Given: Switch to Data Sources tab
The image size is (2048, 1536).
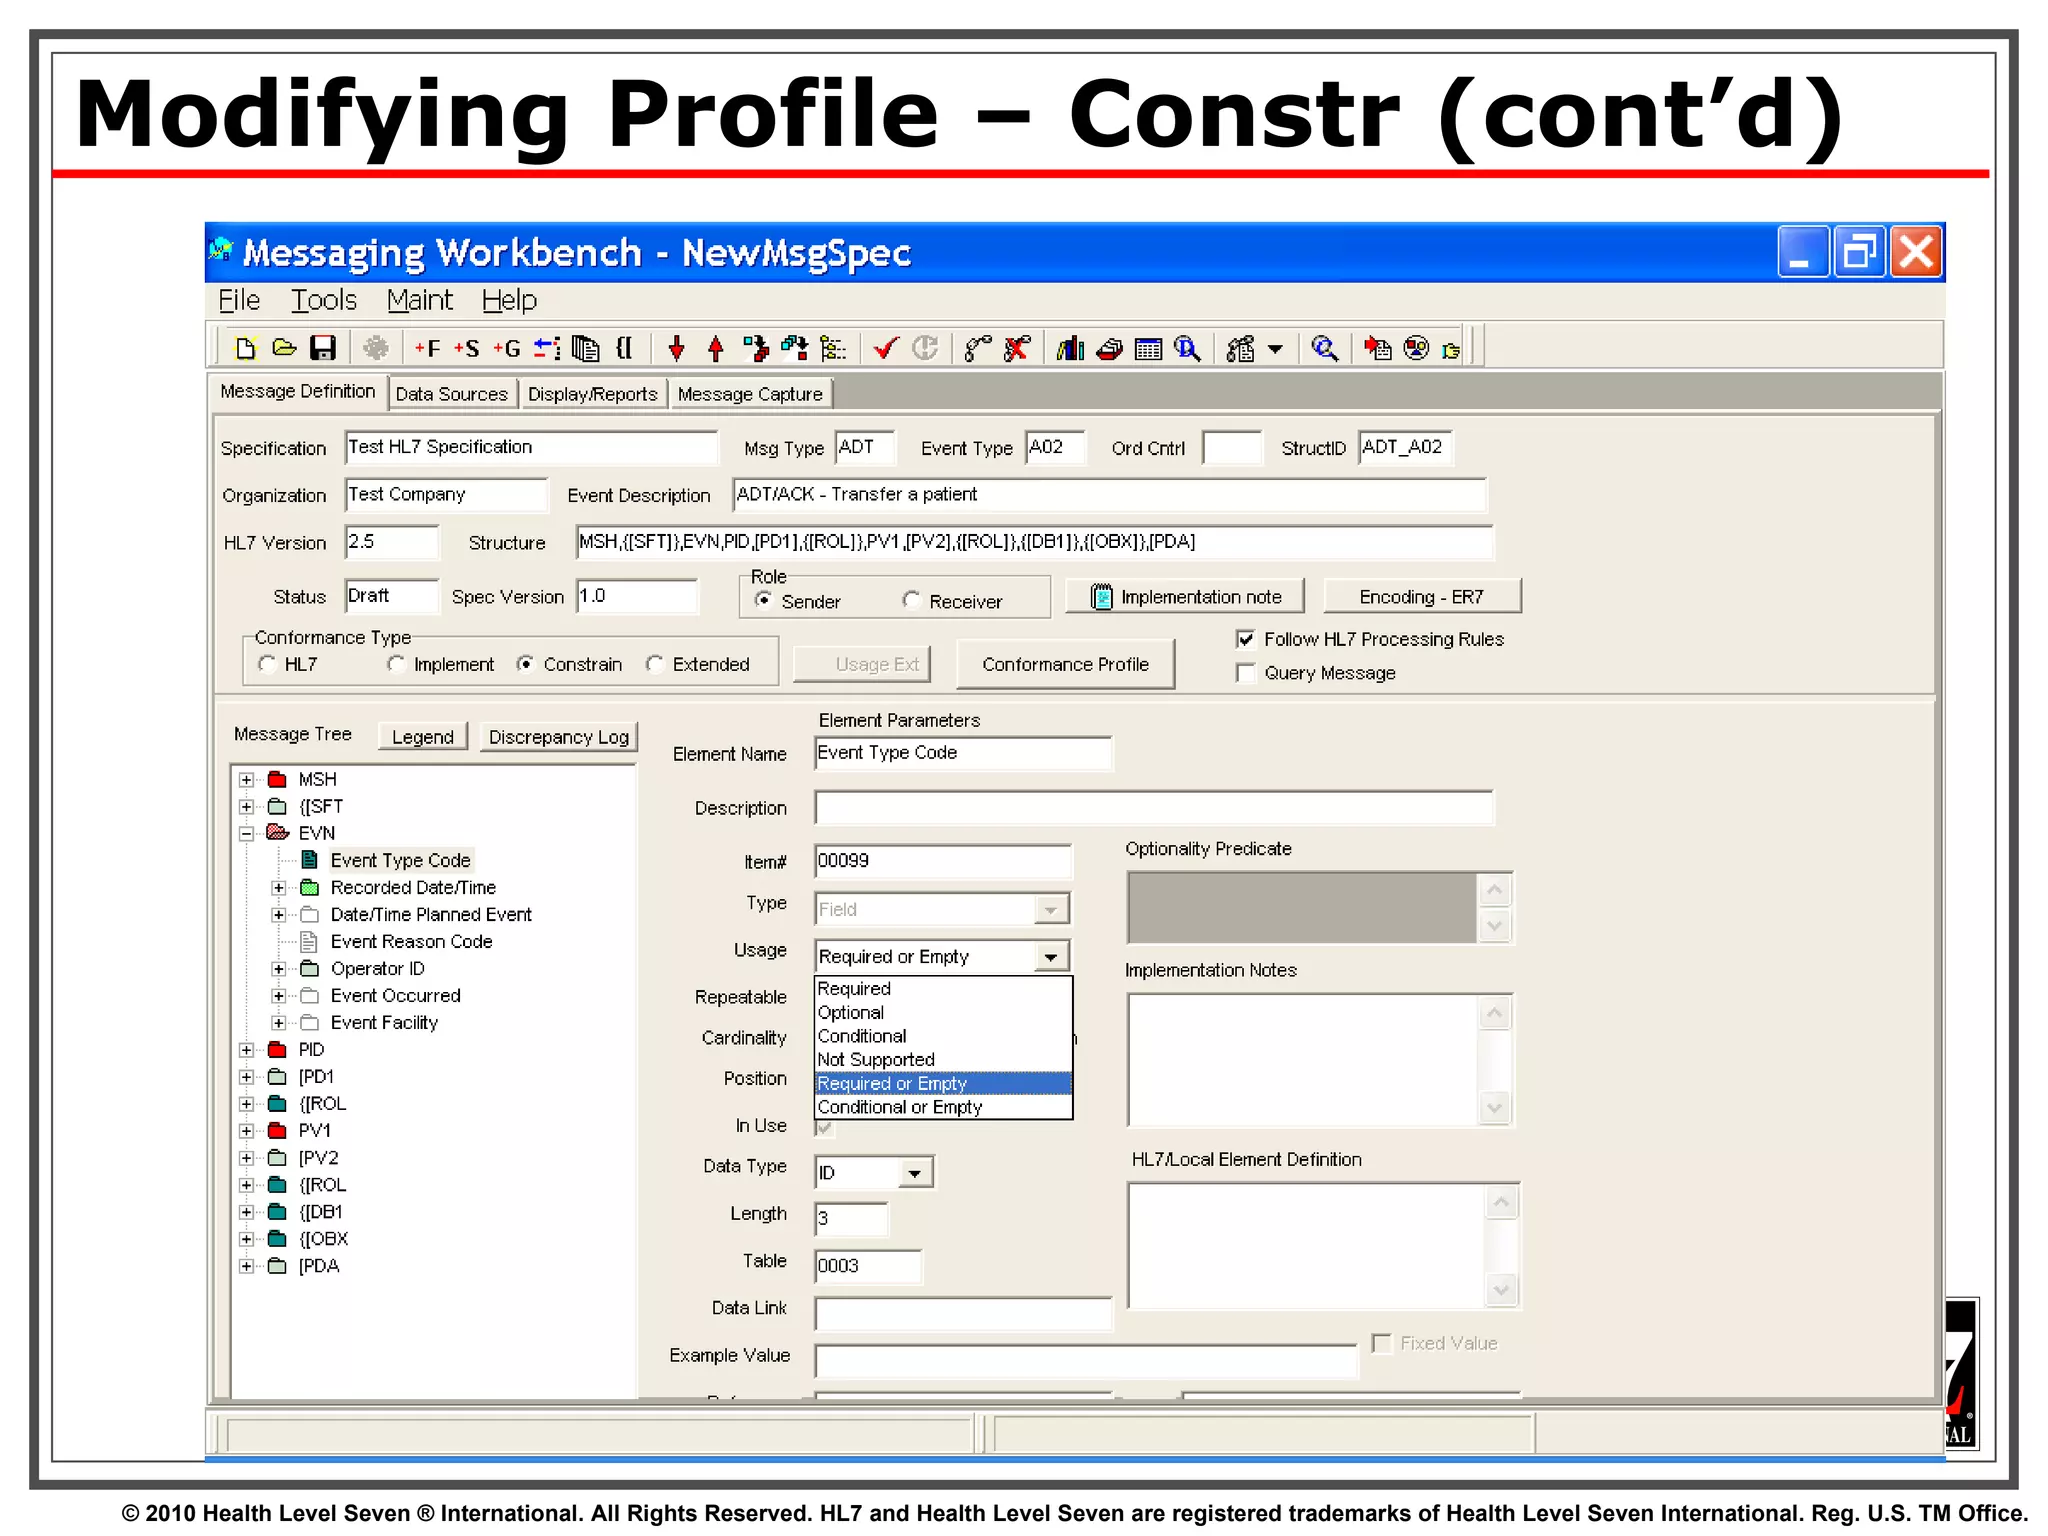Looking at the screenshot, I should (452, 394).
